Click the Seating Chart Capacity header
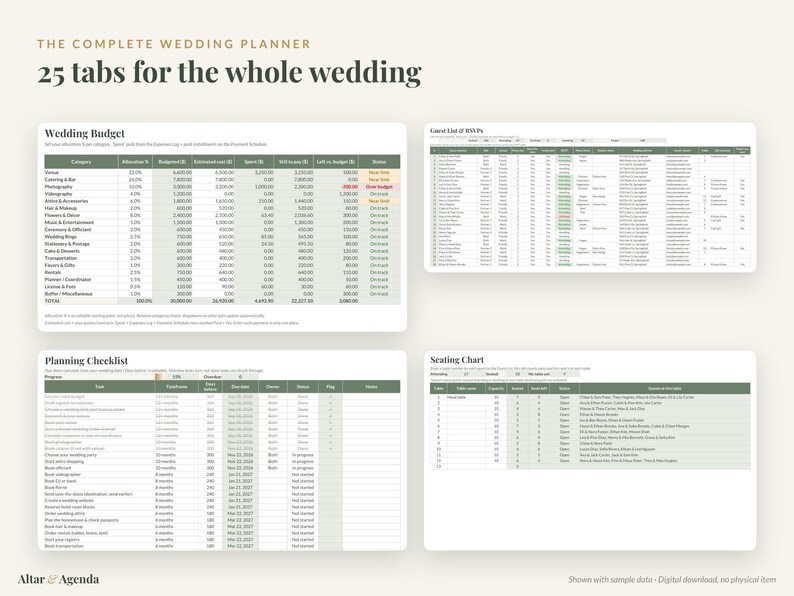Viewport: 794px width, 596px height. (496, 388)
